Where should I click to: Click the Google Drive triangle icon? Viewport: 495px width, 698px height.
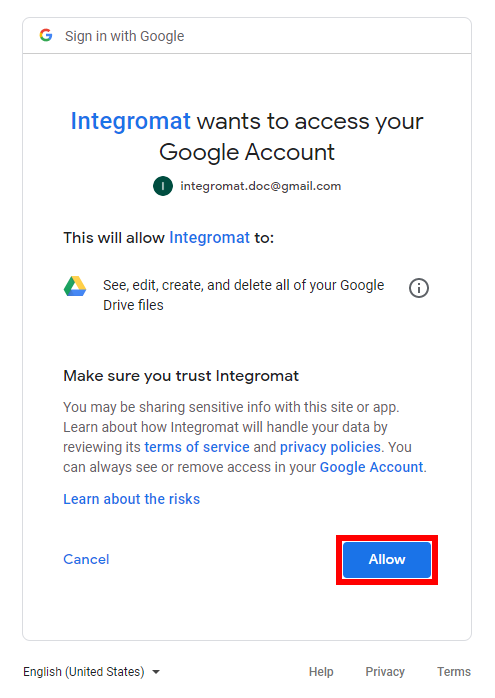[75, 286]
